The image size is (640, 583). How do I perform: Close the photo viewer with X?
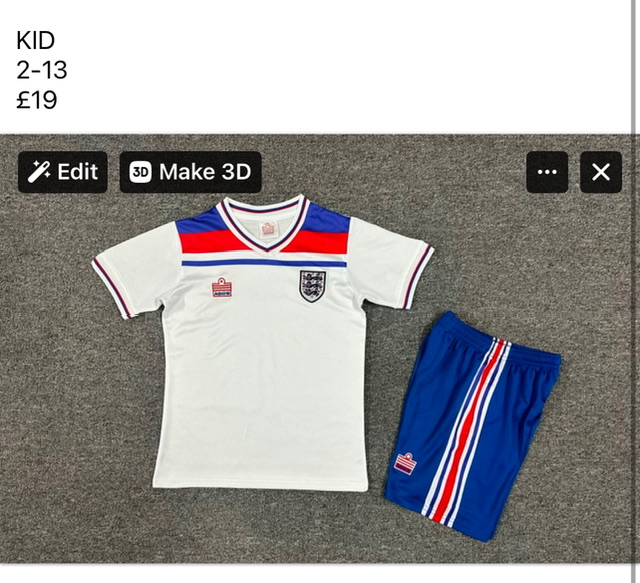coord(600,172)
